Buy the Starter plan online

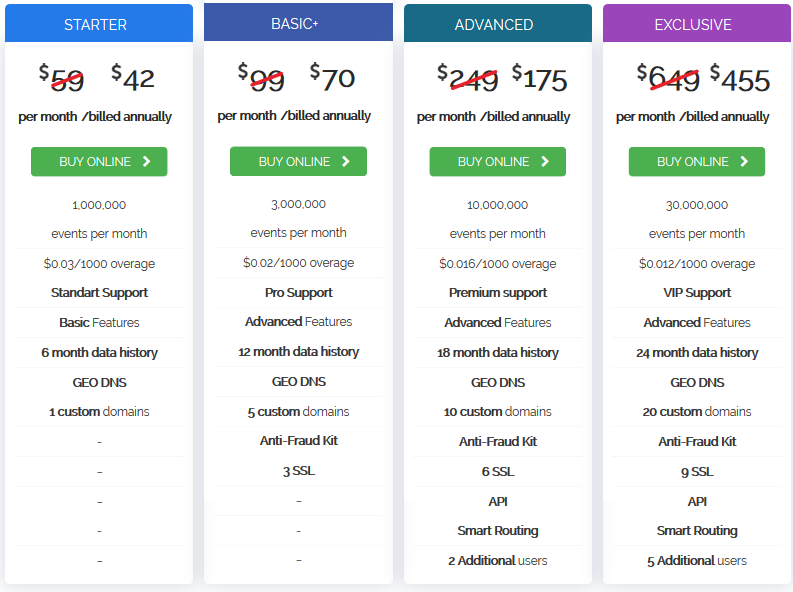(x=99, y=161)
